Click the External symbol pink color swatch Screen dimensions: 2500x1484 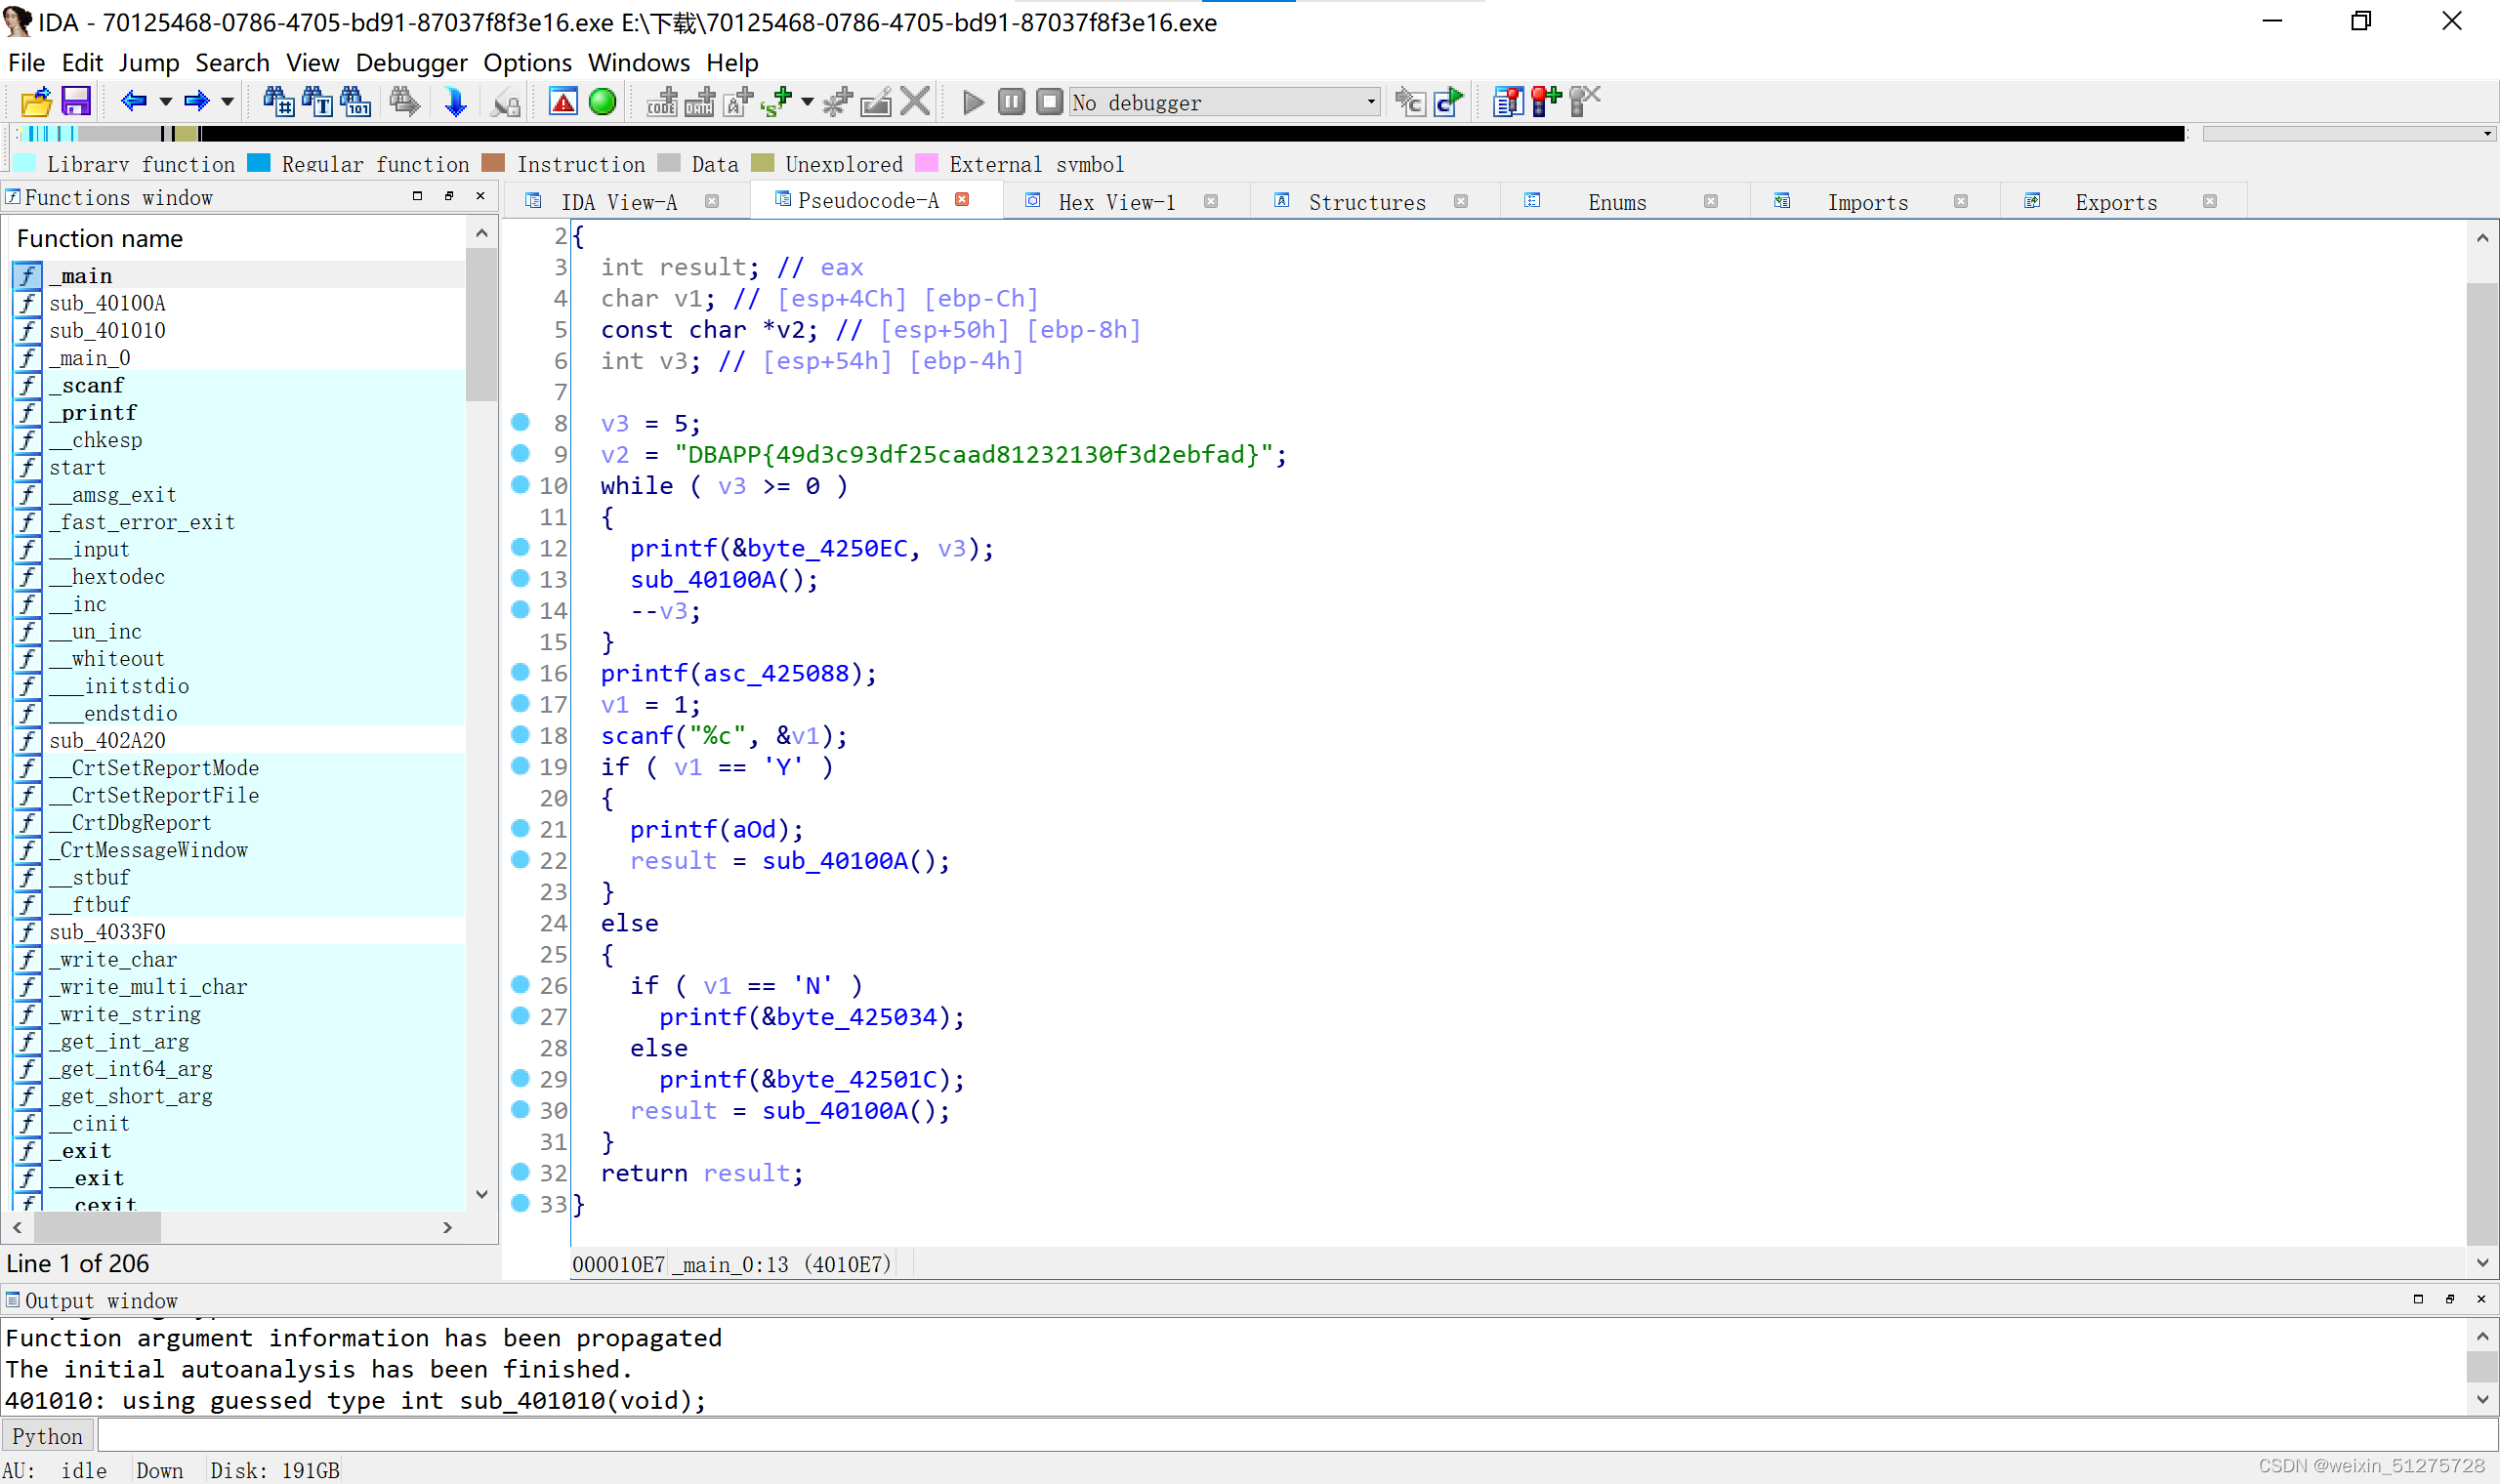tap(927, 163)
